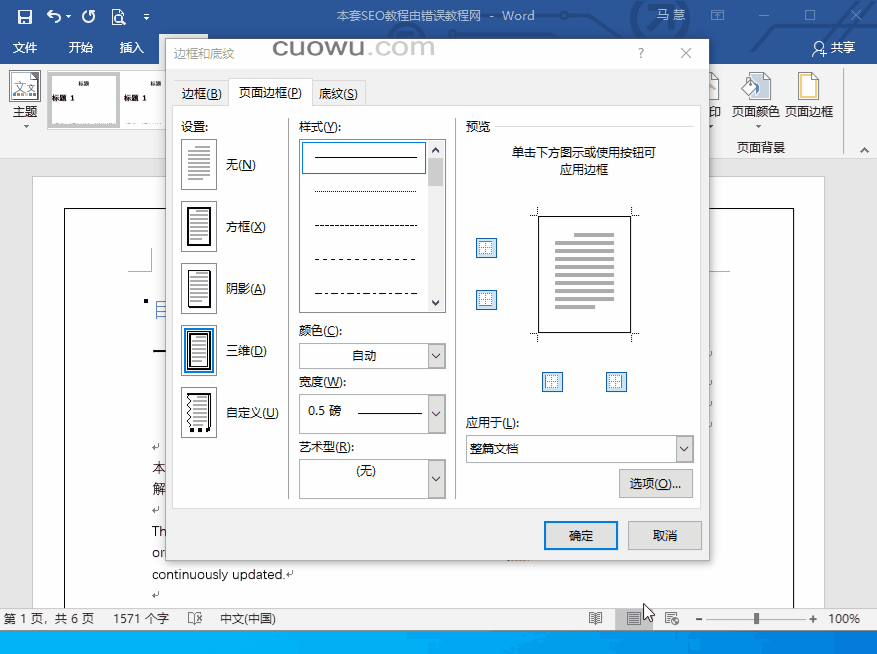Choose the 方框(X) box setting icon
Viewport: 877px width, 654px height.
pyautogui.click(x=199, y=227)
